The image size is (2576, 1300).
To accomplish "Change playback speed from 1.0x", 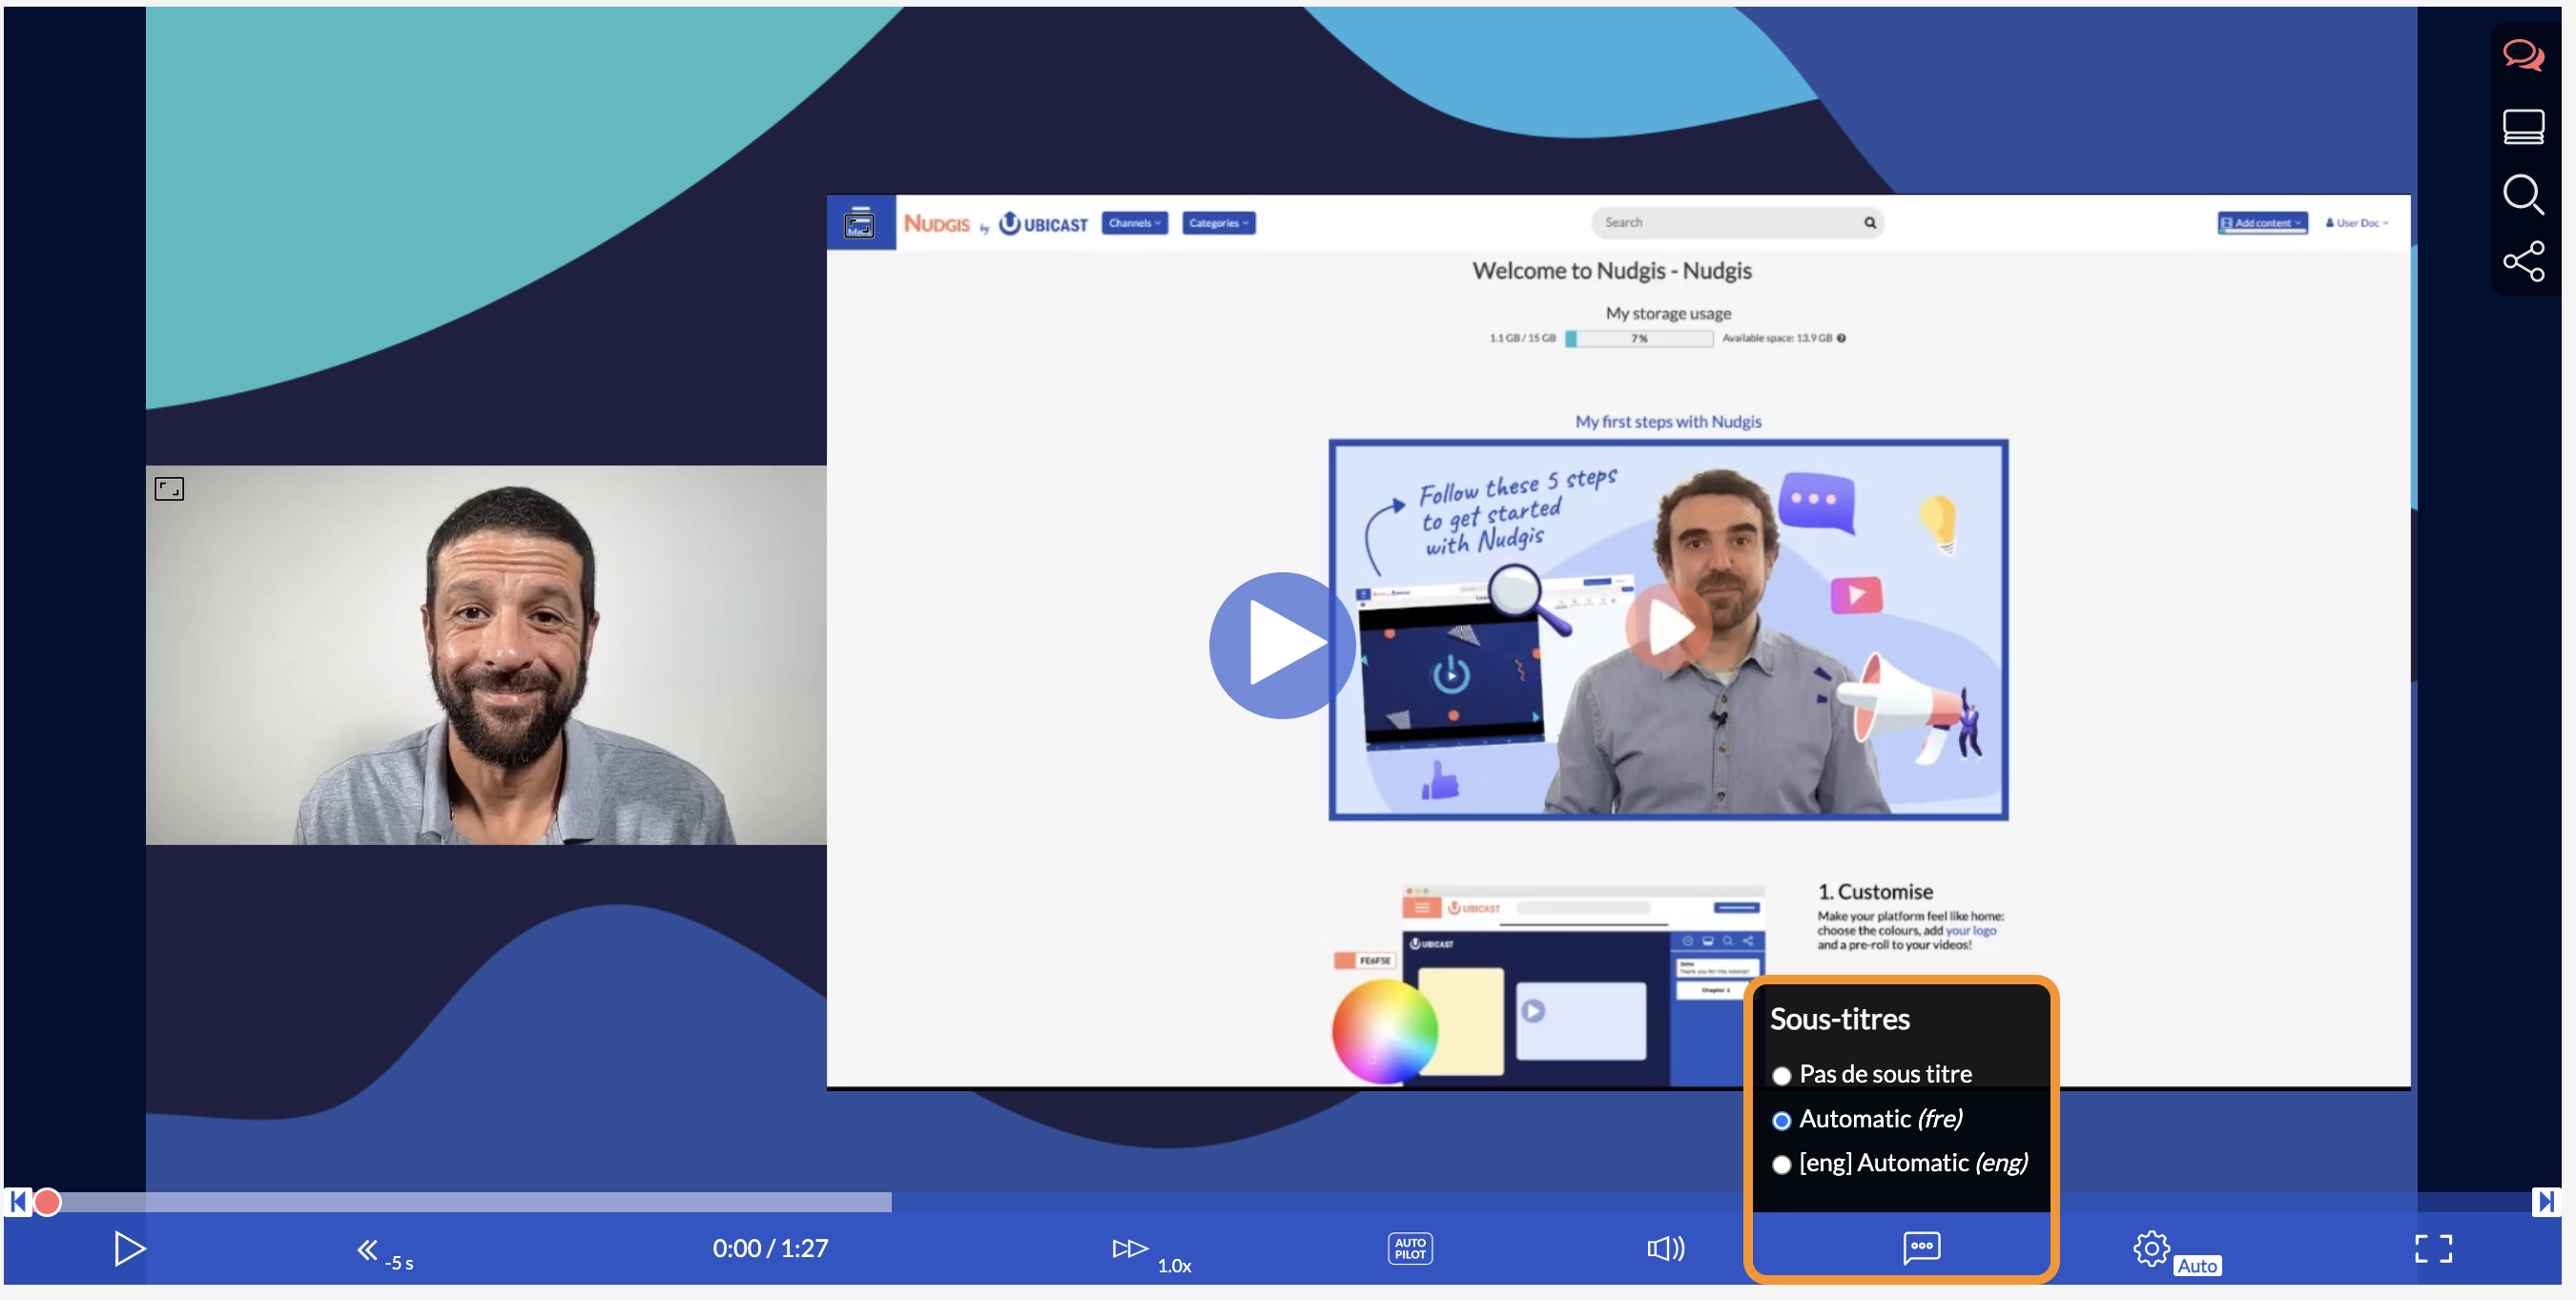I will [x=1151, y=1251].
